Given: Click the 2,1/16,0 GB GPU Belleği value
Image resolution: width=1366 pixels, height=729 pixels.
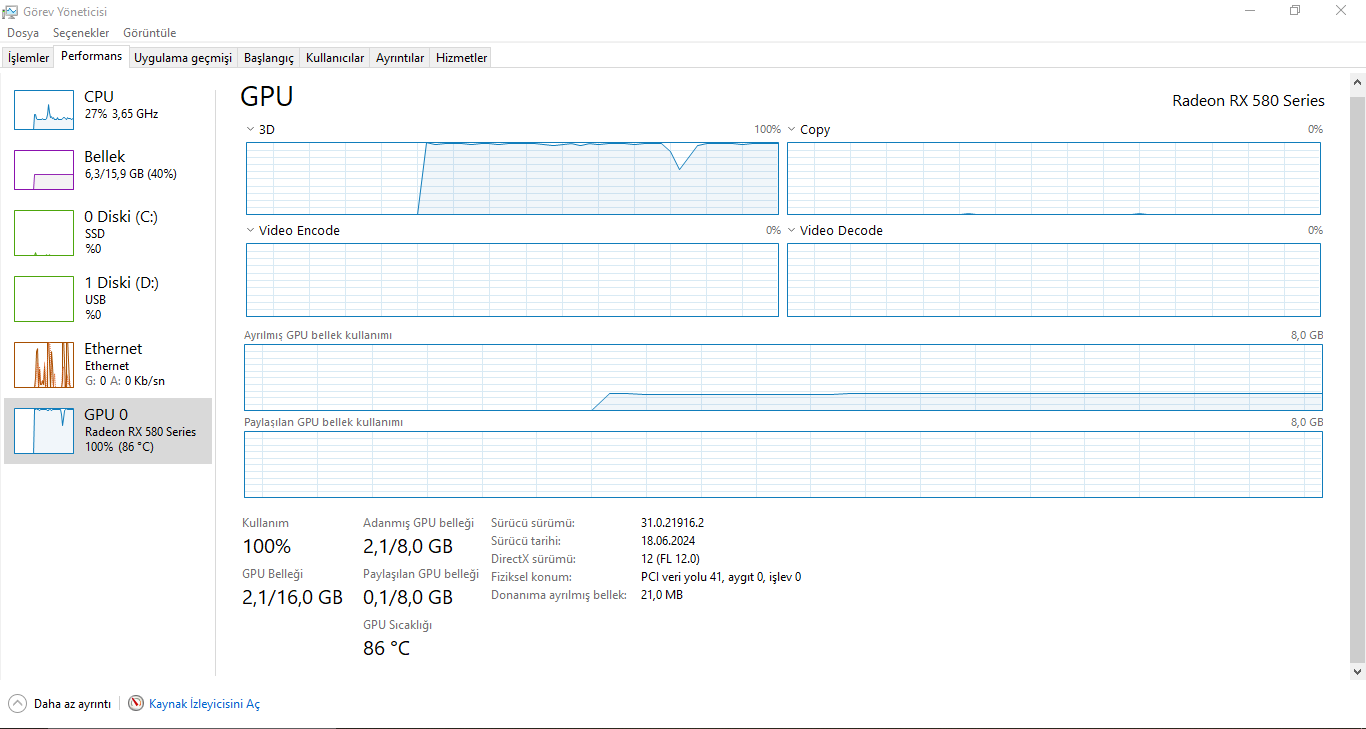Looking at the screenshot, I should coord(293,597).
